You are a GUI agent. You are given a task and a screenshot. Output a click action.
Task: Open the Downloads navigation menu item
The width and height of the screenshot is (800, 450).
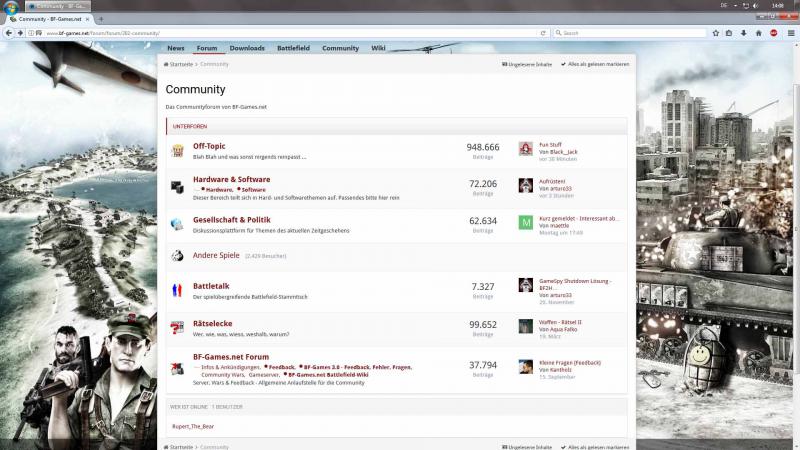(x=247, y=48)
